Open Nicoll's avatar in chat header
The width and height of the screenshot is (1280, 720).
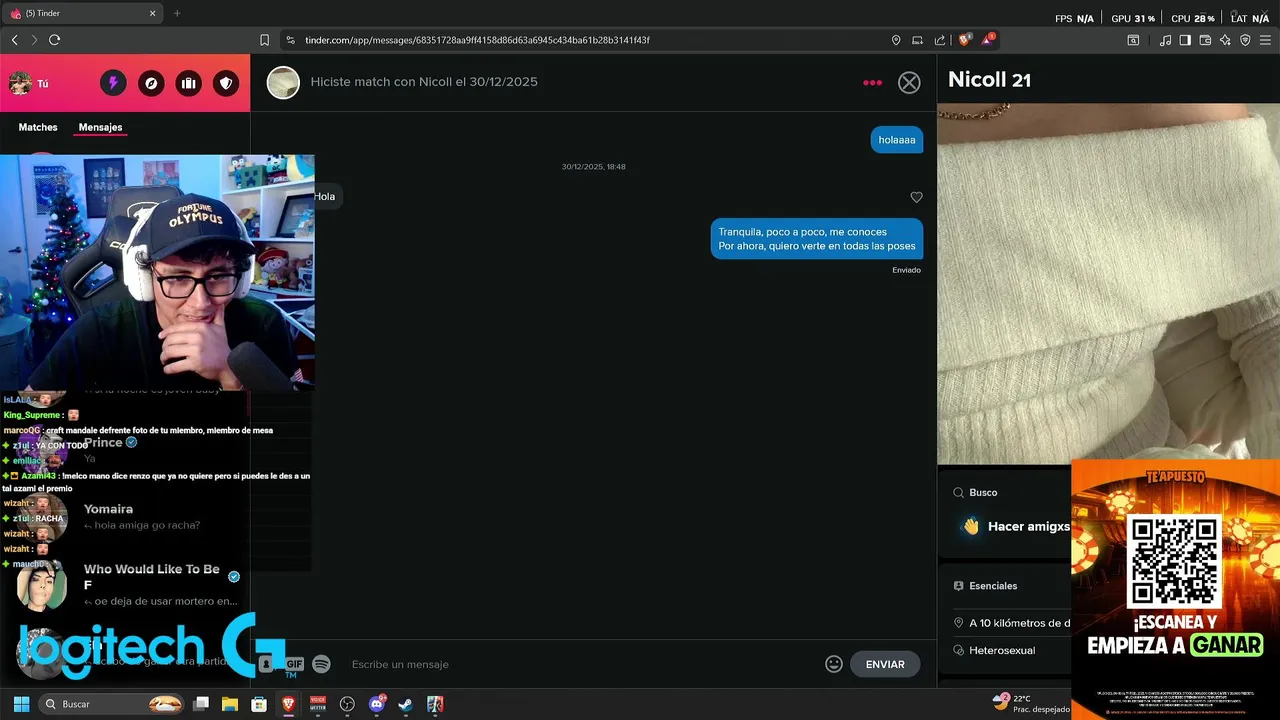coord(283,82)
